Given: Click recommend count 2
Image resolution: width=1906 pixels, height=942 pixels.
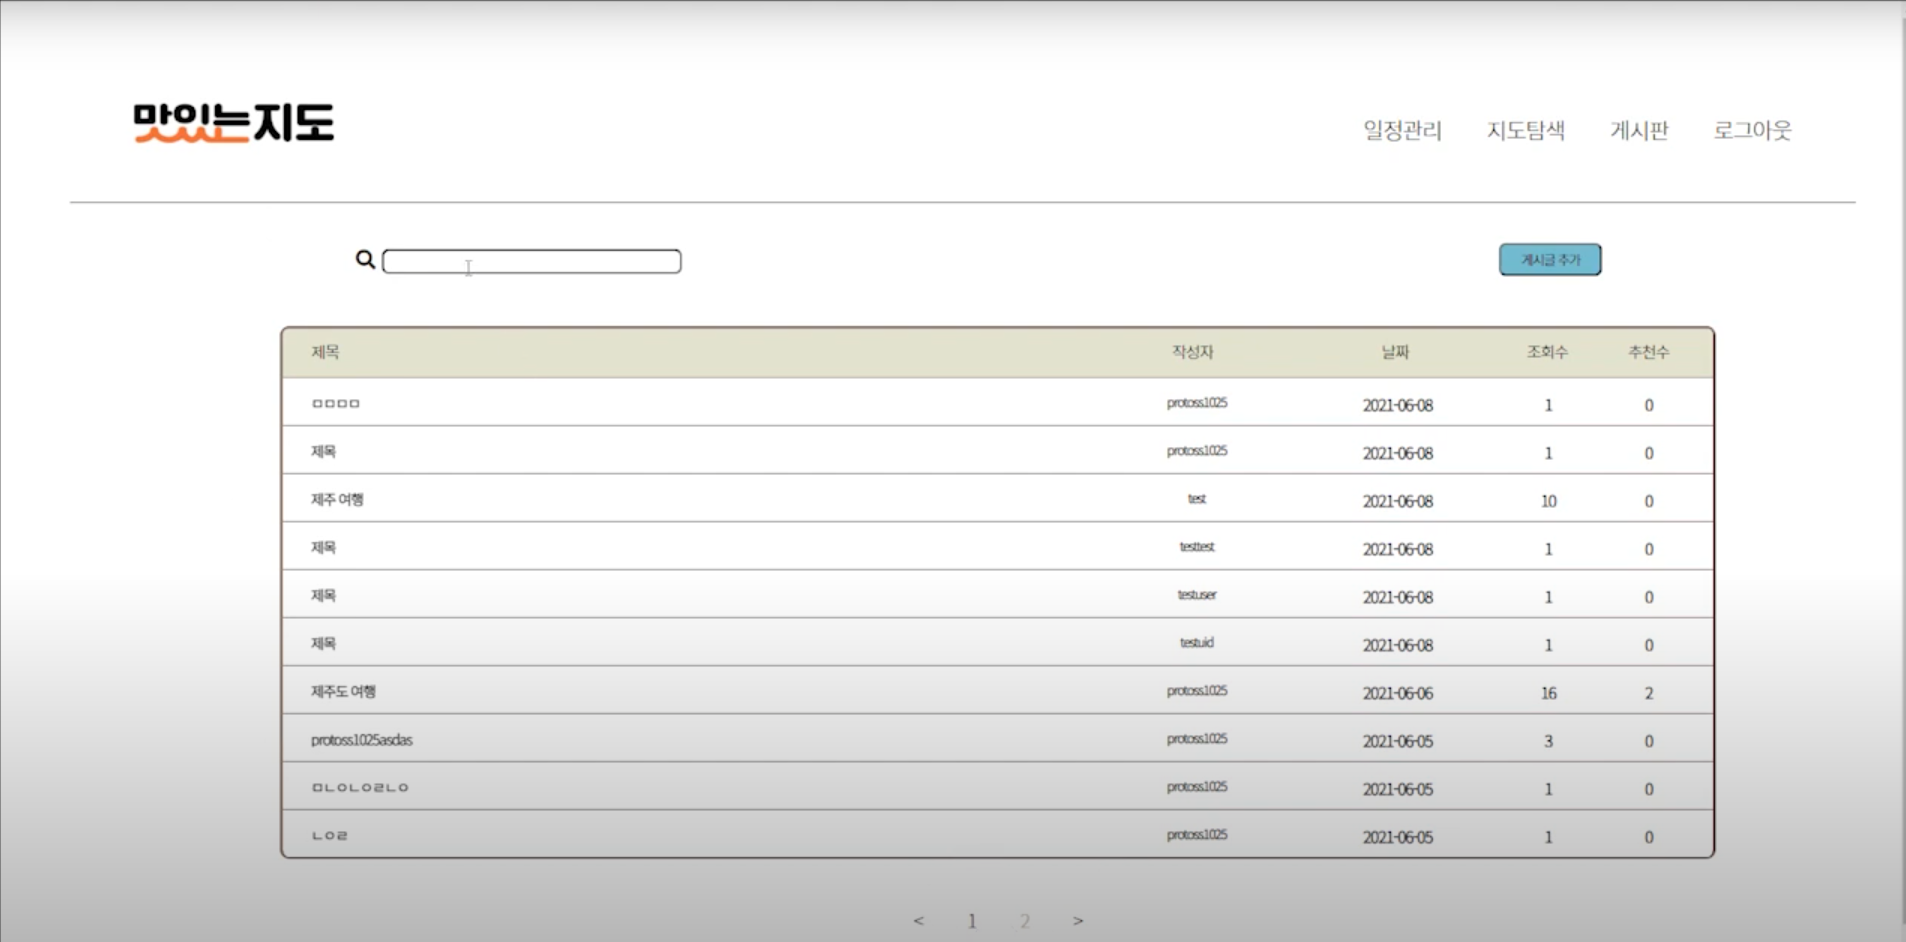Looking at the screenshot, I should [x=1649, y=693].
